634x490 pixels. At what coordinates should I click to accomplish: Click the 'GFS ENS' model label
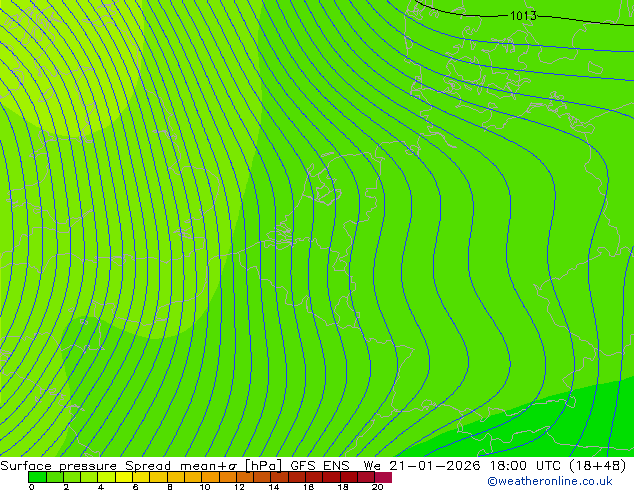(320, 466)
